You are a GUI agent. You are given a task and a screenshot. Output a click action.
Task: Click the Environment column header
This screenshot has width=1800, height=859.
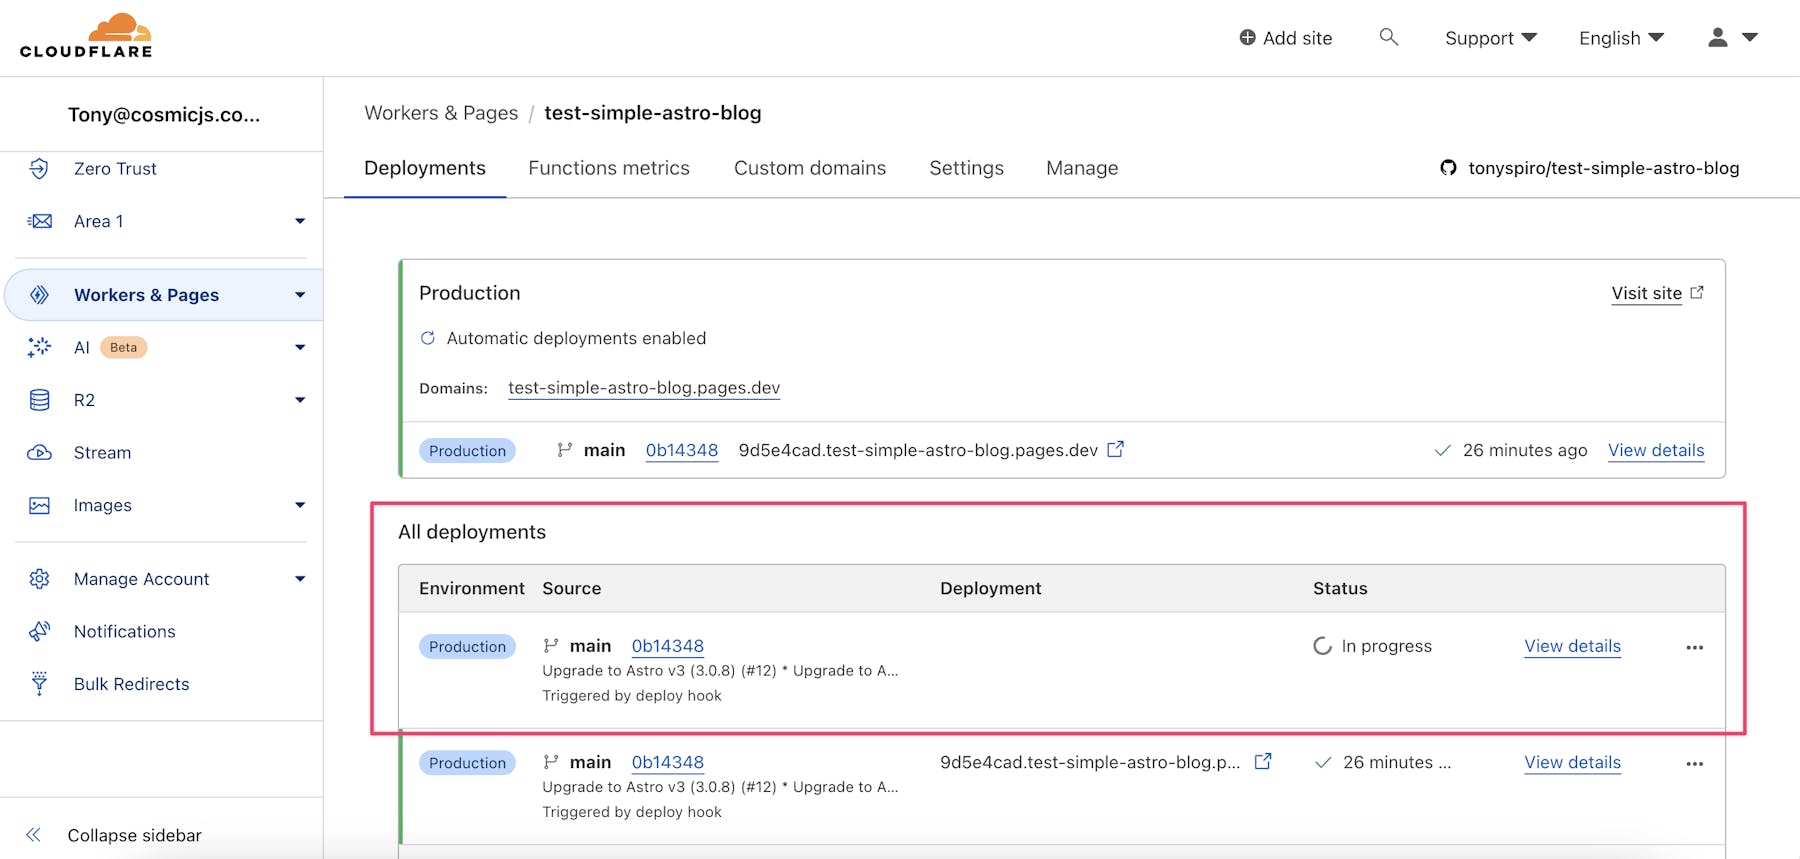(x=472, y=588)
